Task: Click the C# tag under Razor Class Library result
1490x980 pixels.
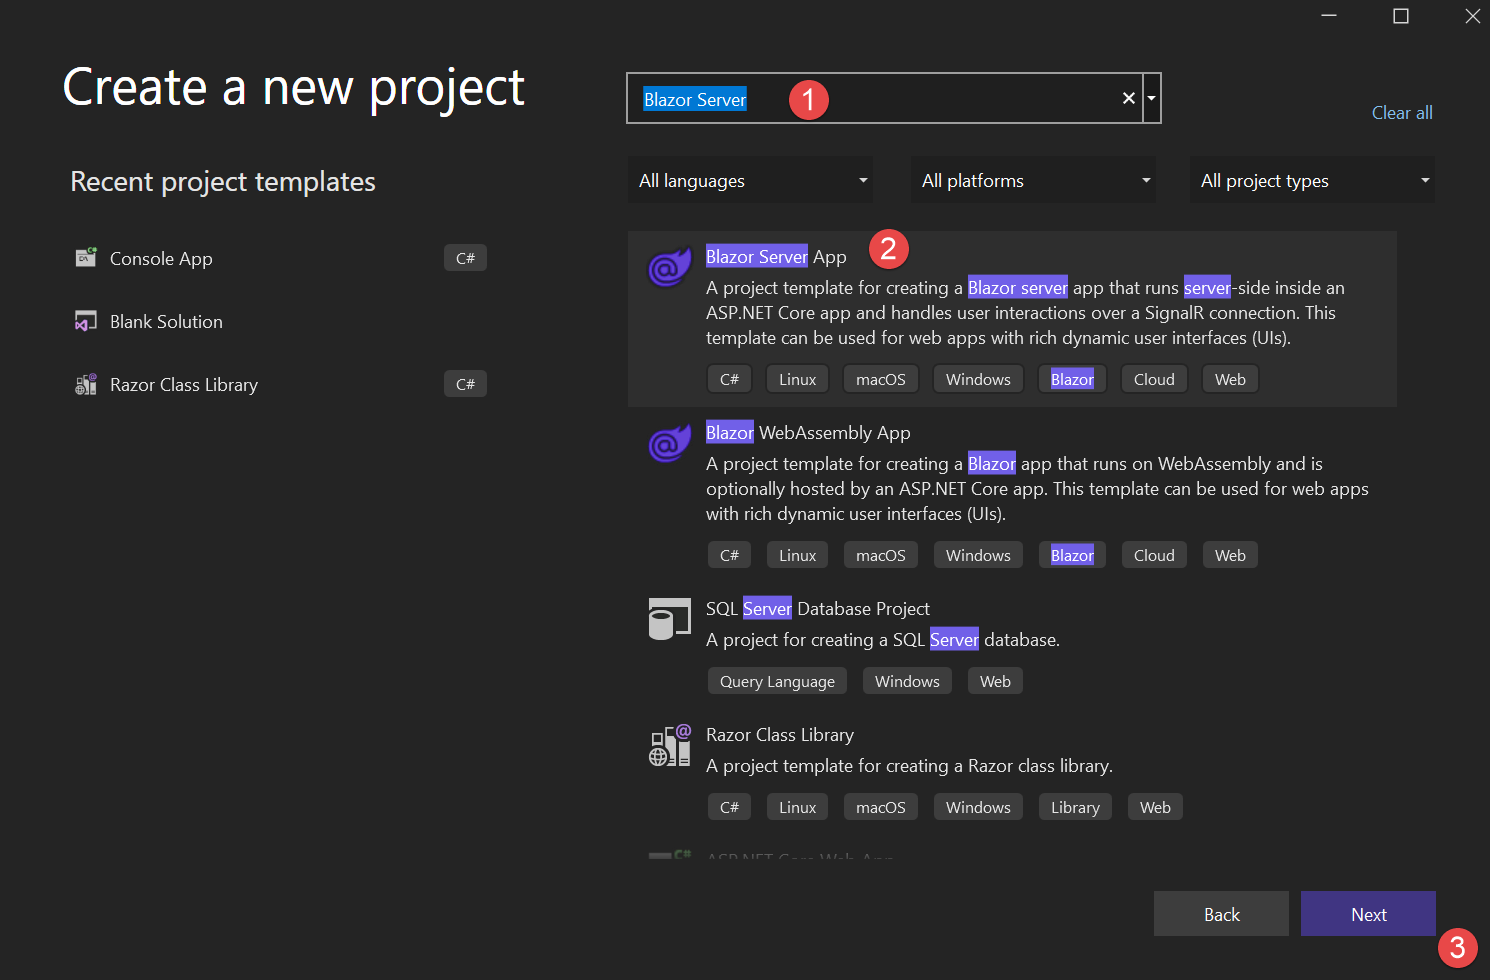Action: click(729, 807)
